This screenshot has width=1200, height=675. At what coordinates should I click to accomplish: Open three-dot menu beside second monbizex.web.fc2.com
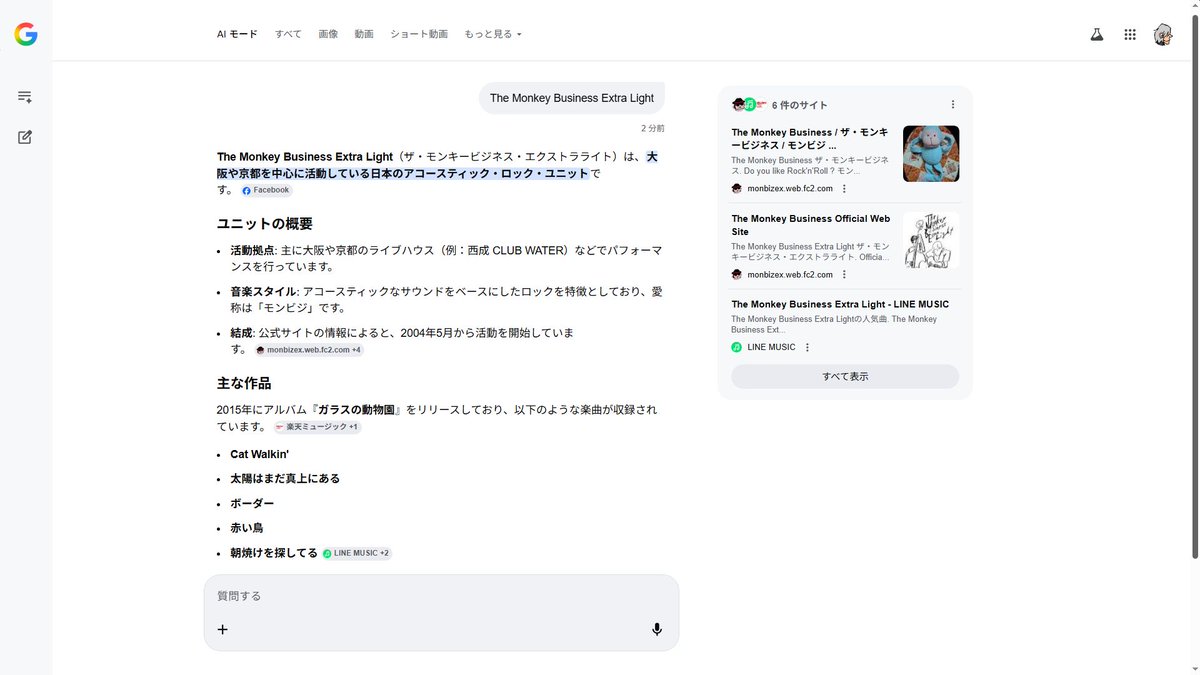pyautogui.click(x=844, y=274)
